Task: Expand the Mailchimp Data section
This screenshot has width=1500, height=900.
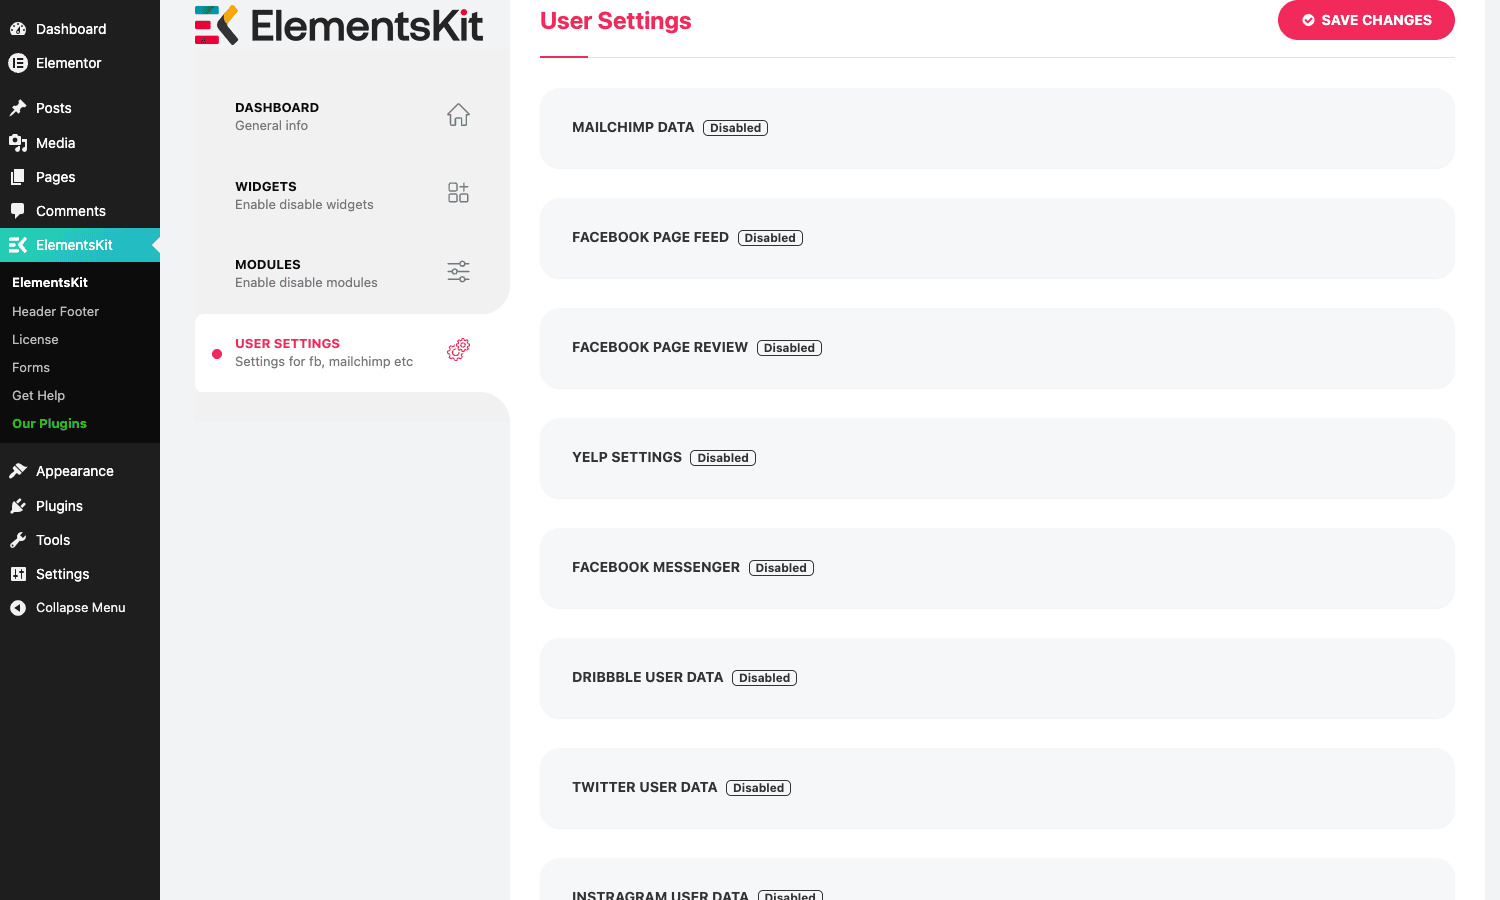Action: (x=997, y=128)
